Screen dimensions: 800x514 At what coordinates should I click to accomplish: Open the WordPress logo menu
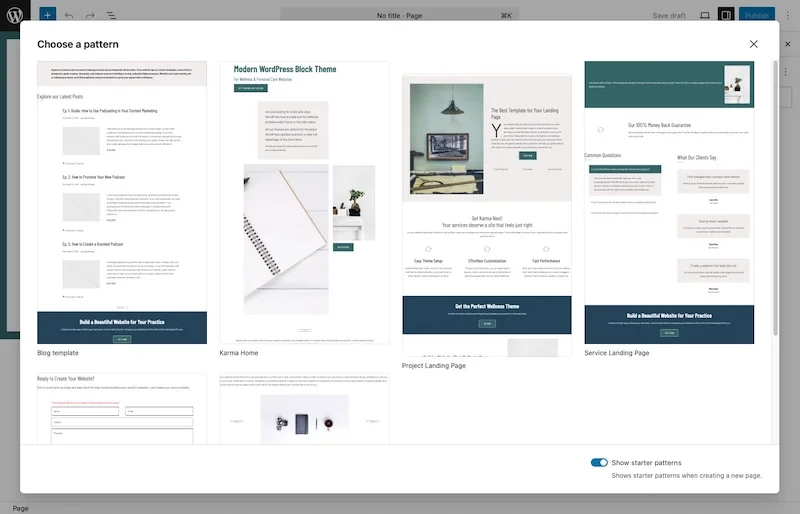click(x=15, y=15)
